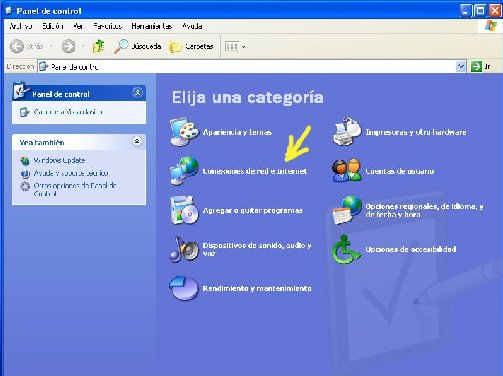Click the Búsqueda search toolbar button
The image size is (503, 376).
point(137,46)
